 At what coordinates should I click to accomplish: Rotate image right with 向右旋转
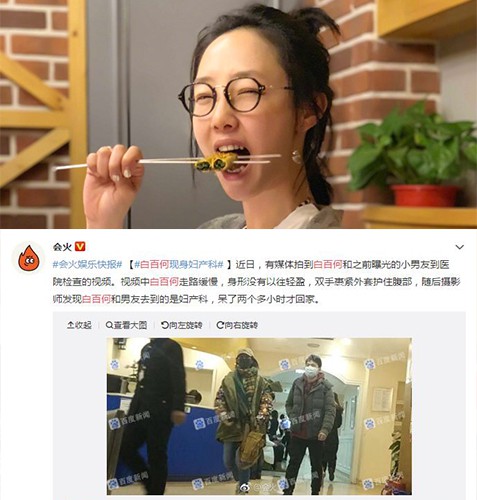pos(237,325)
